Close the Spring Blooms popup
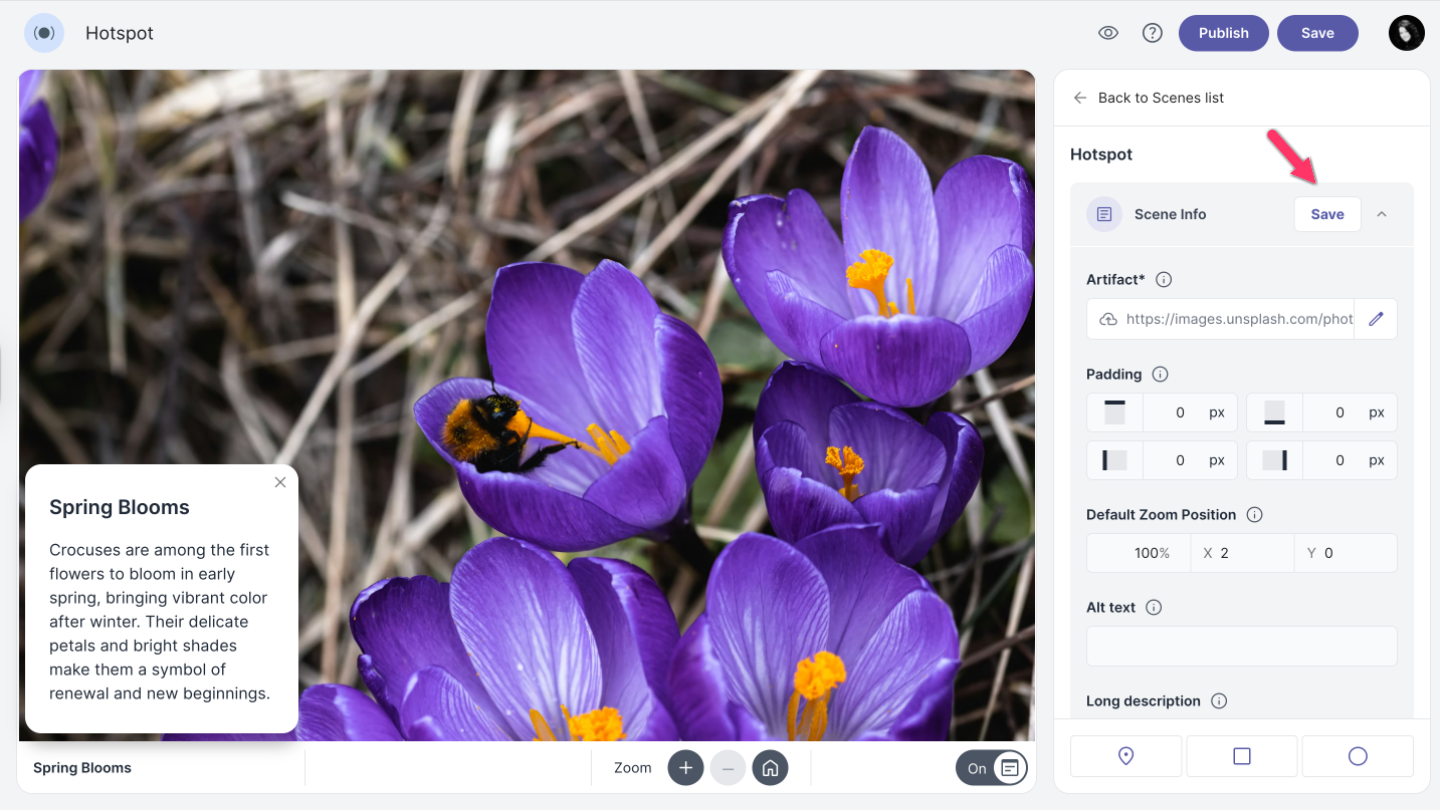Image resolution: width=1440 pixels, height=810 pixels. [x=280, y=482]
